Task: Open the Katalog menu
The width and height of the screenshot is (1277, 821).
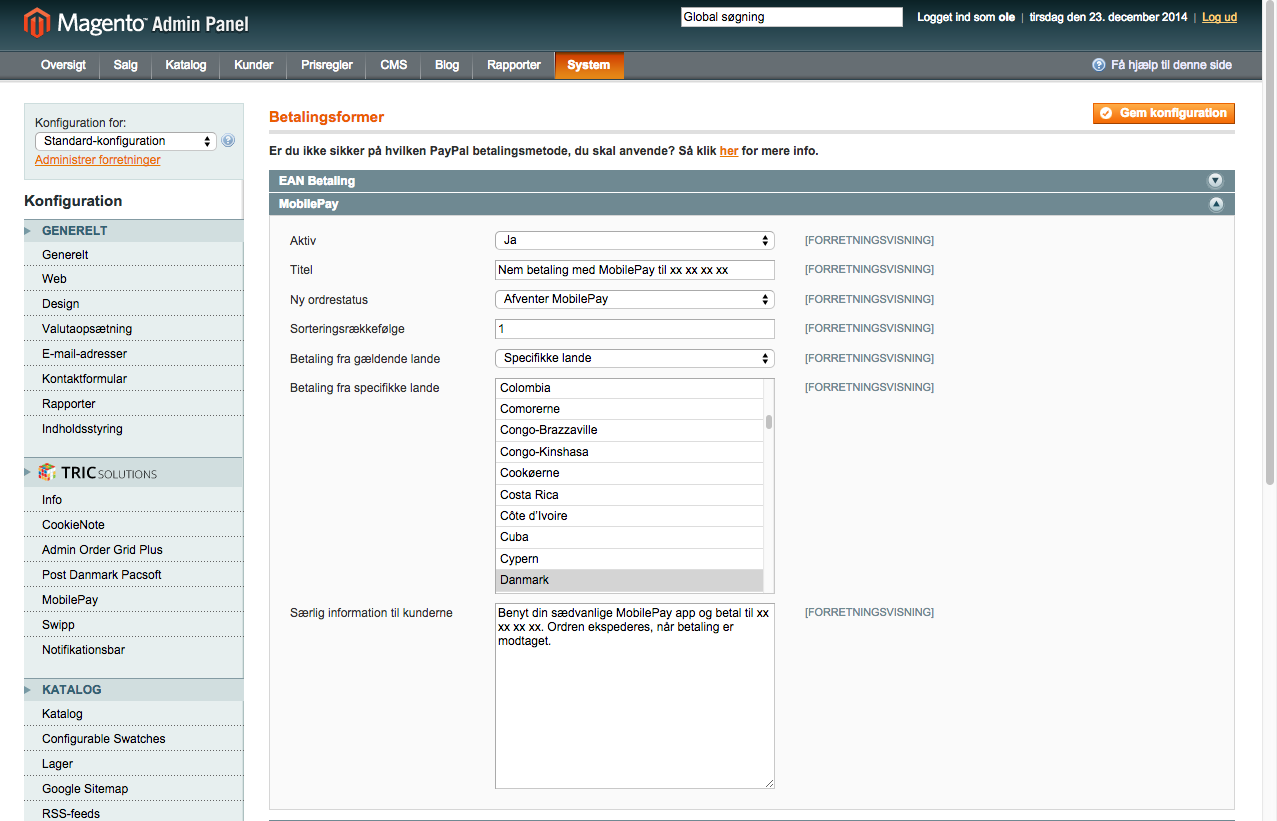Action: click(185, 65)
